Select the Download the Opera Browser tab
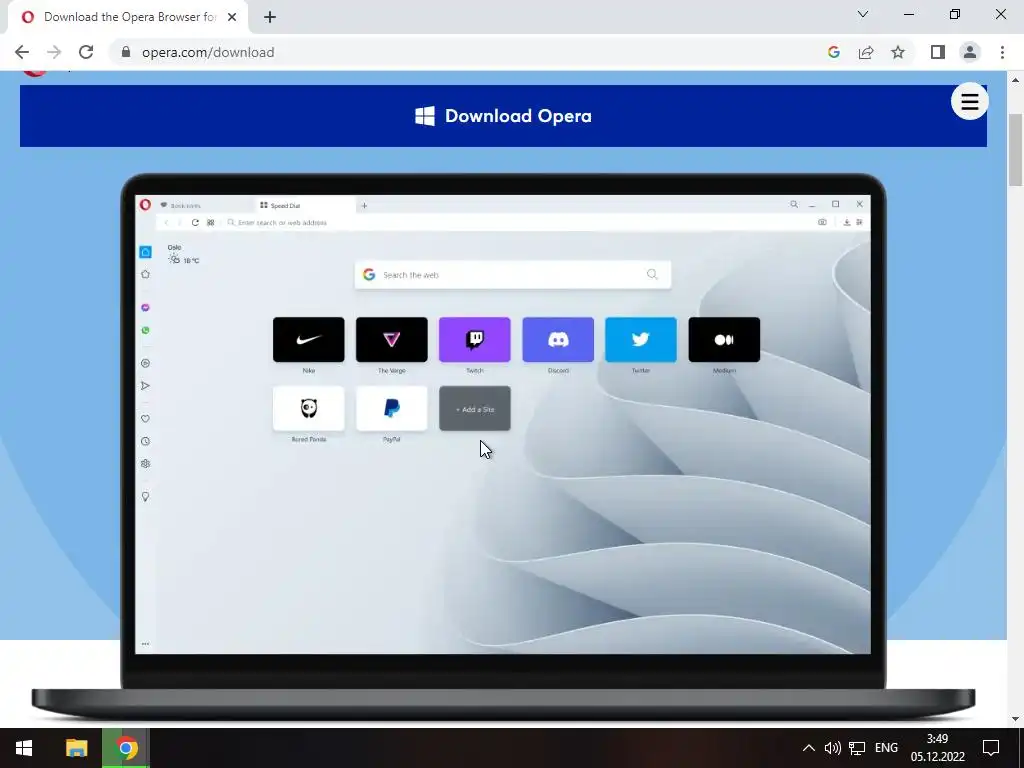Screen dimensions: 1024x768 click(x=128, y=17)
